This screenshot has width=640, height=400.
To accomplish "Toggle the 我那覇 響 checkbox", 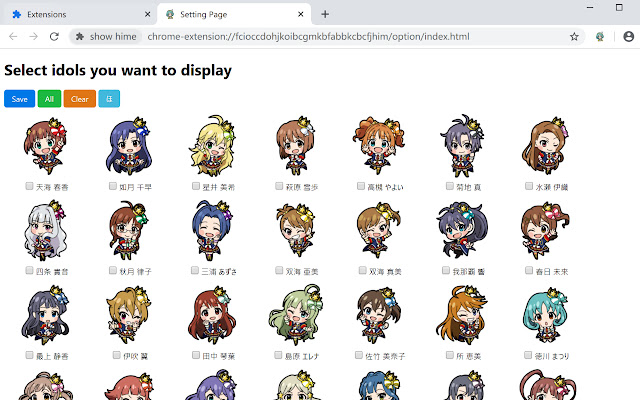I will [446, 270].
